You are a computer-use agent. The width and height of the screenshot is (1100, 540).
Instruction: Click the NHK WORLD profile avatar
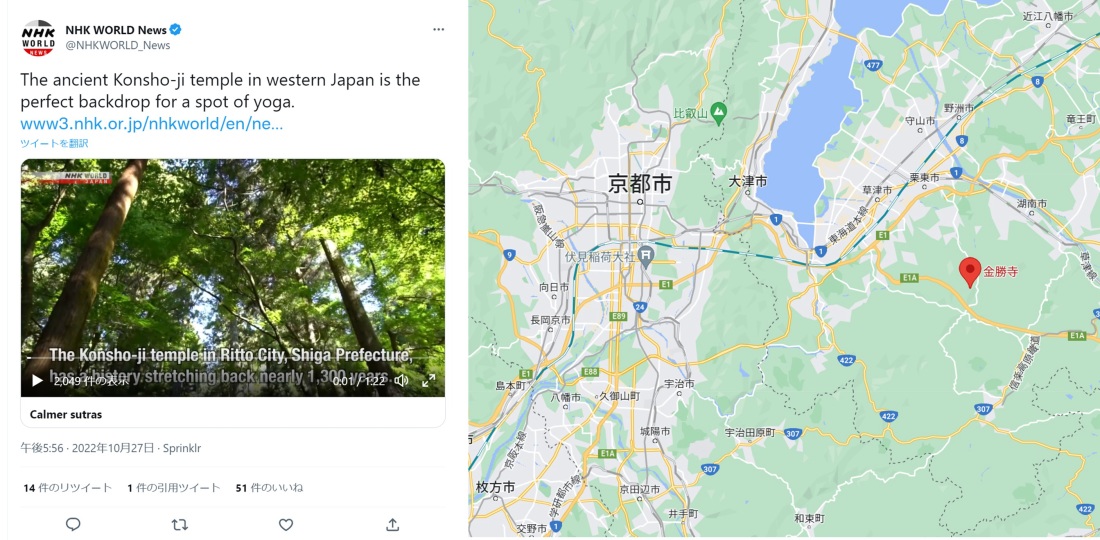coord(38,38)
